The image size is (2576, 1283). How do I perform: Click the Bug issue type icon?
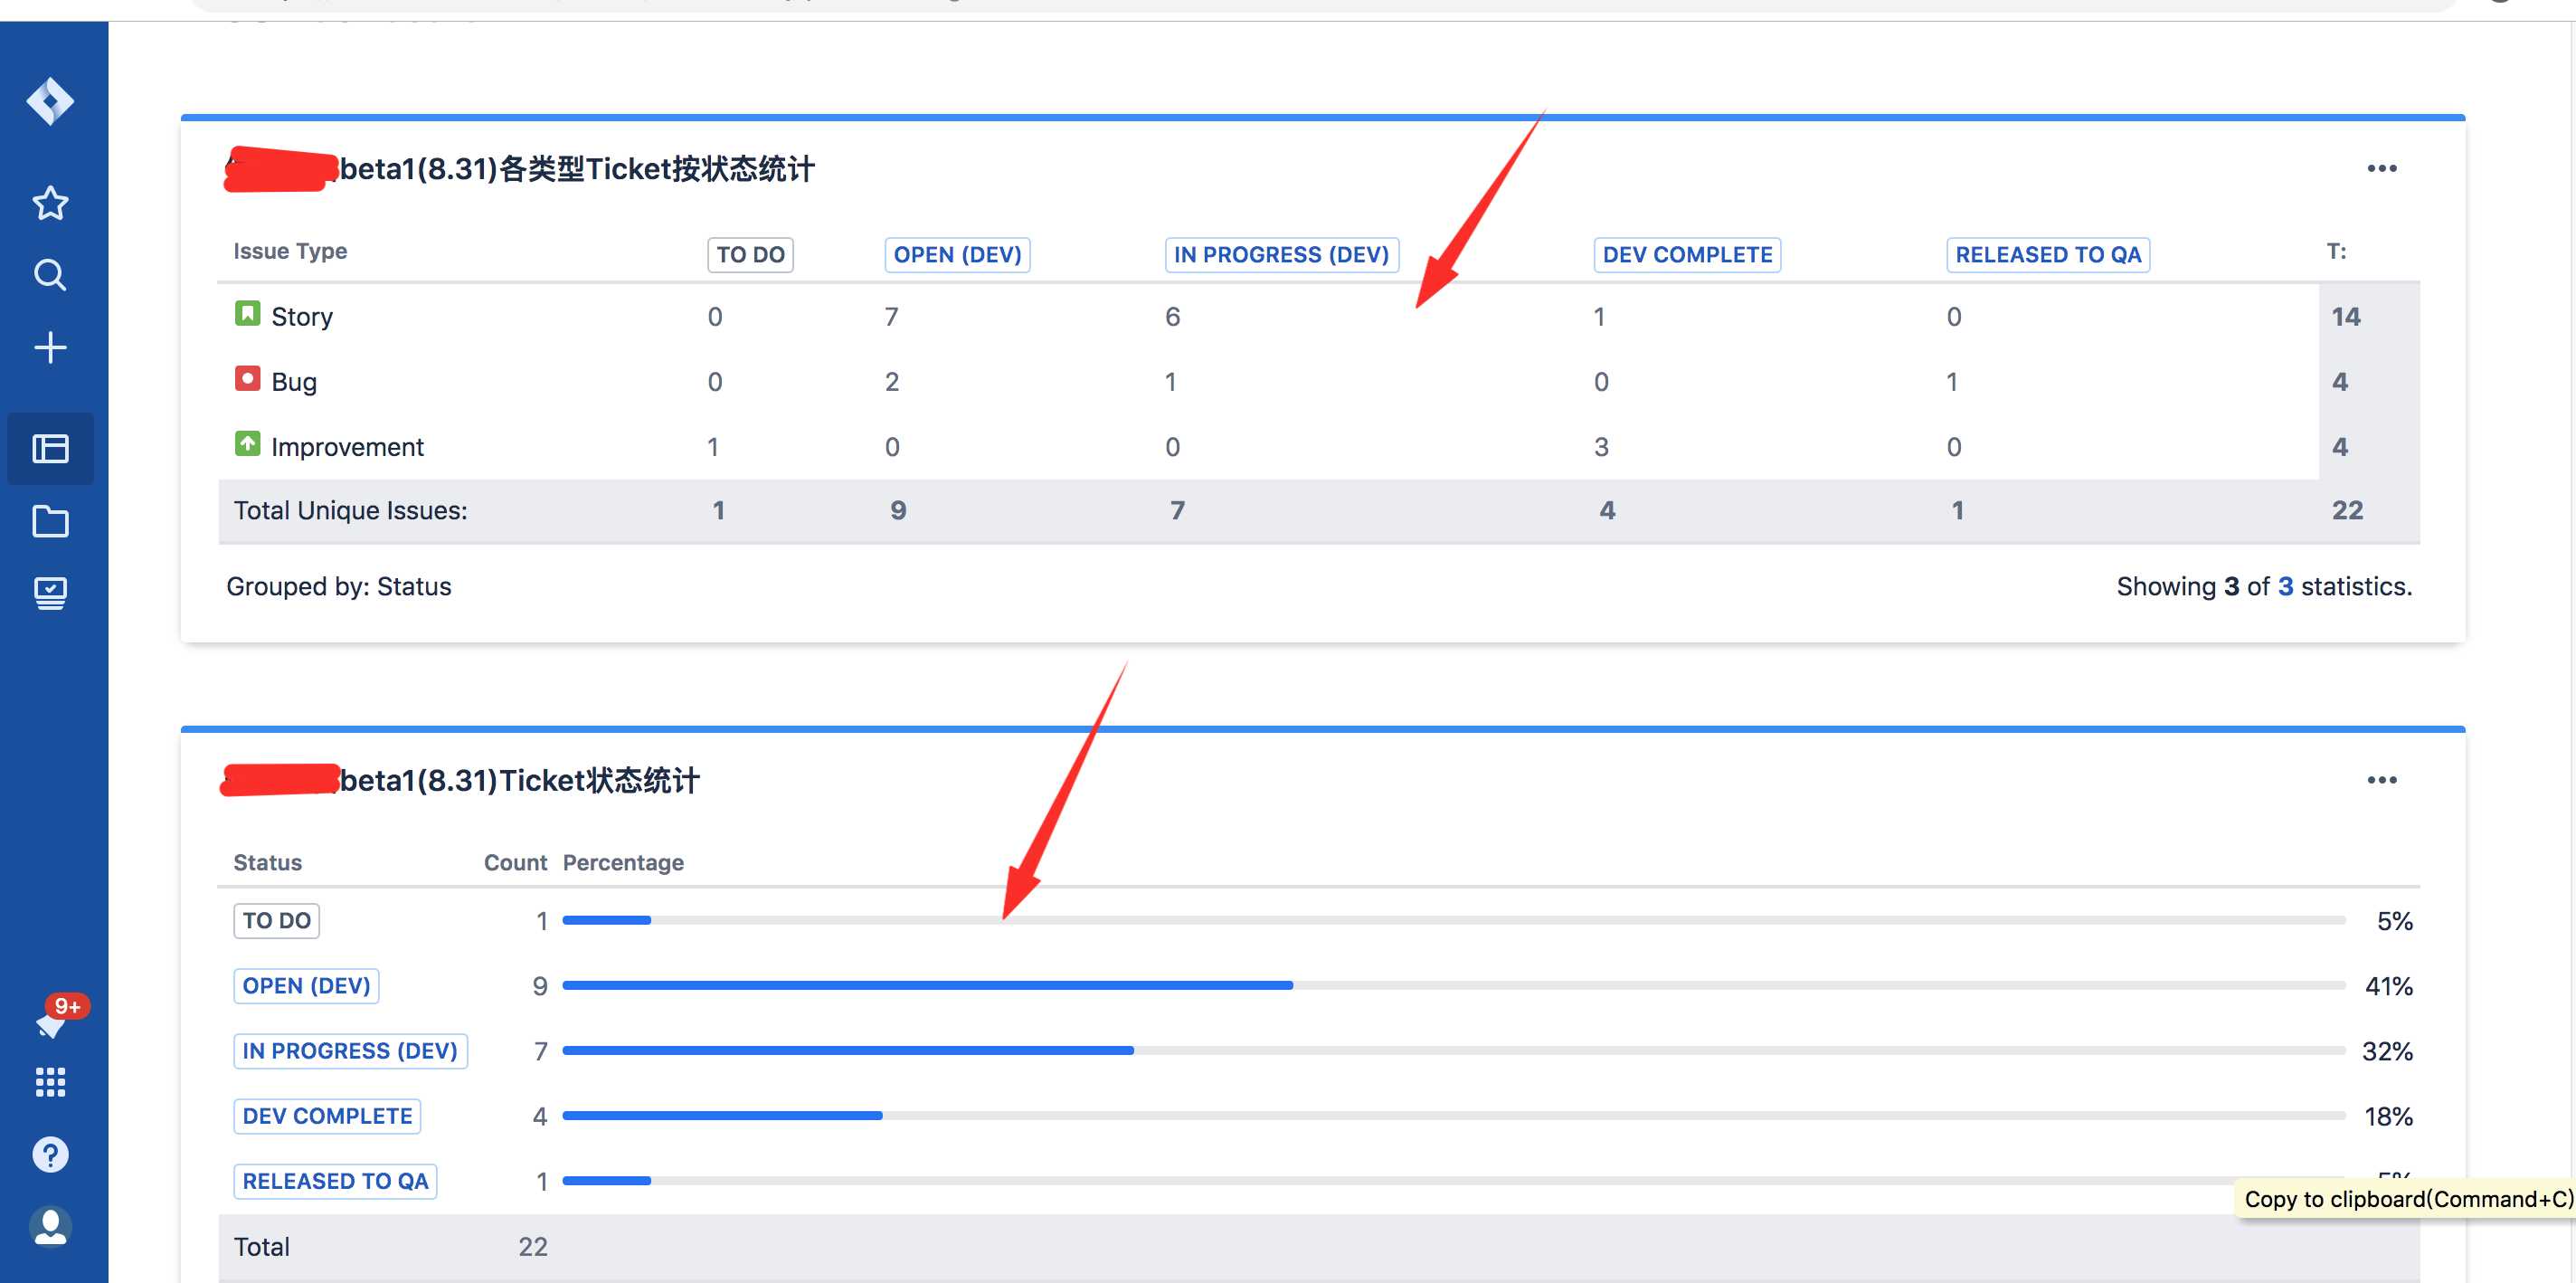pyautogui.click(x=247, y=379)
